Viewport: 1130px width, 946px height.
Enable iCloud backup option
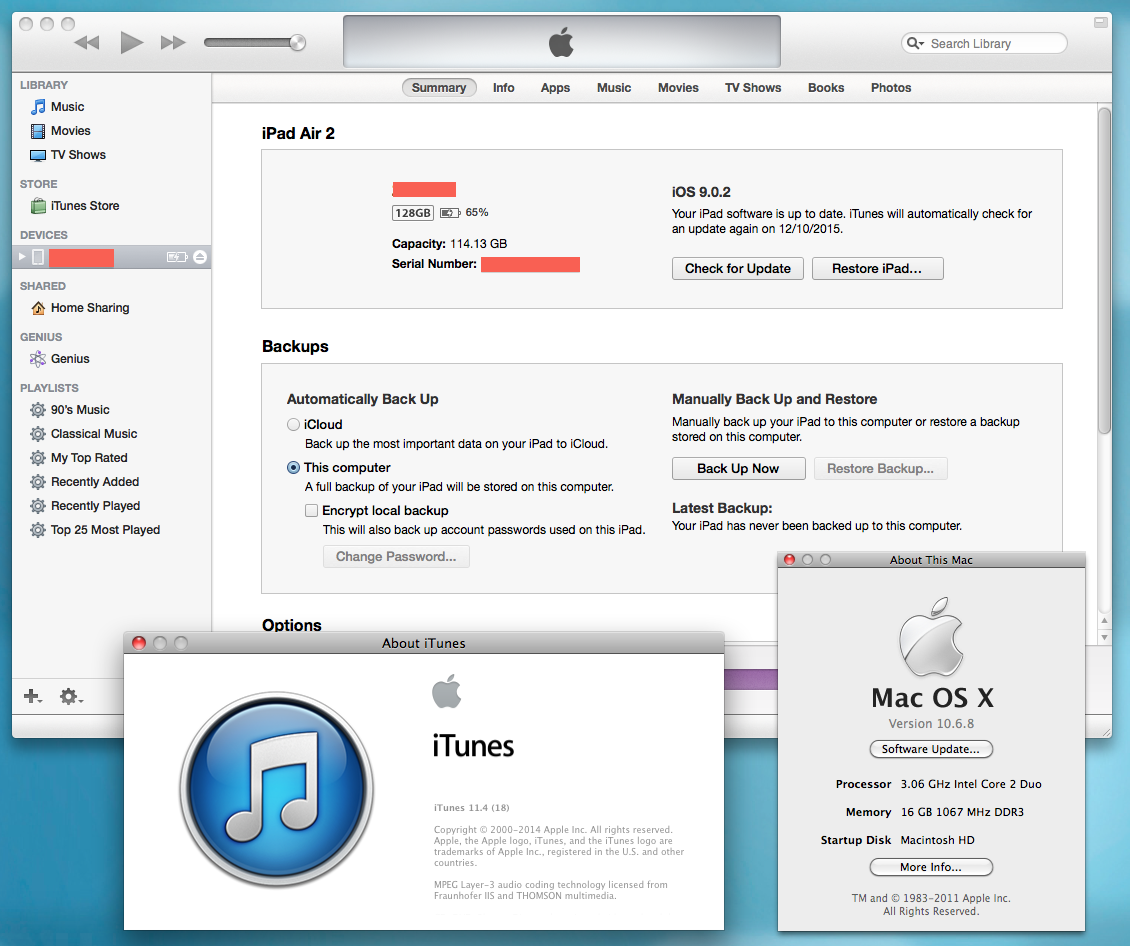click(293, 424)
